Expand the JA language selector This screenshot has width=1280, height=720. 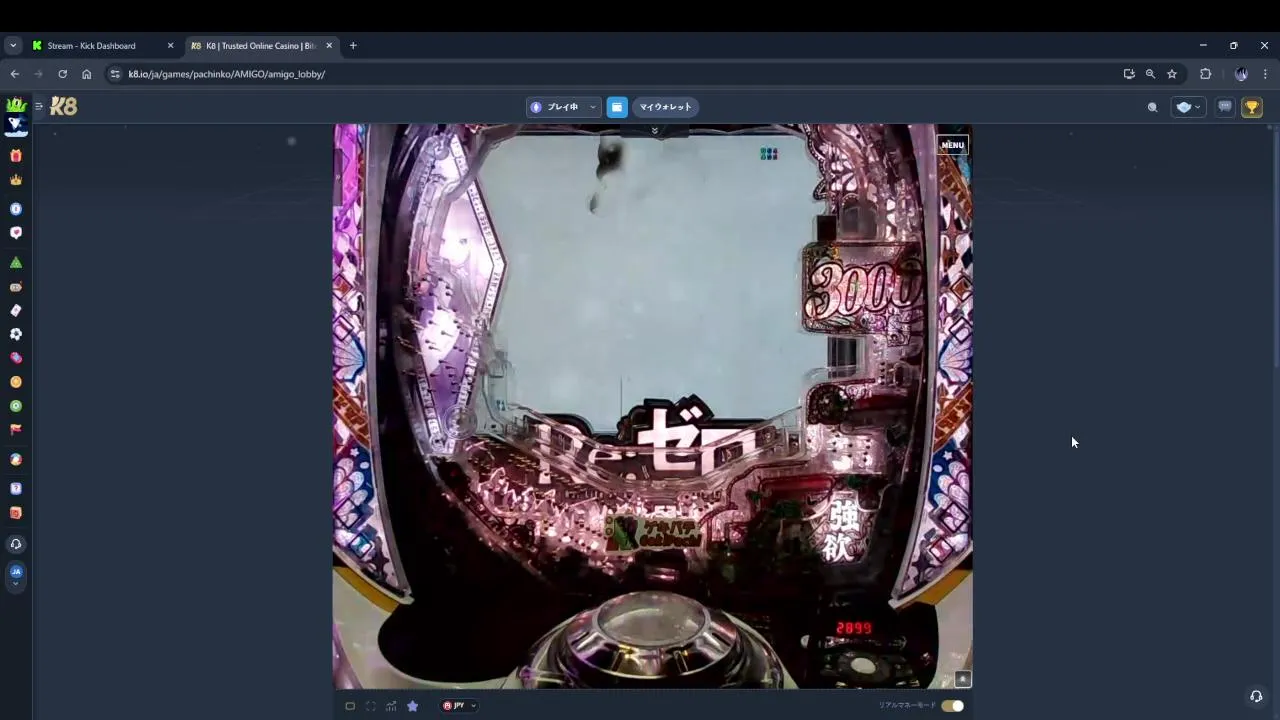(x=16, y=576)
